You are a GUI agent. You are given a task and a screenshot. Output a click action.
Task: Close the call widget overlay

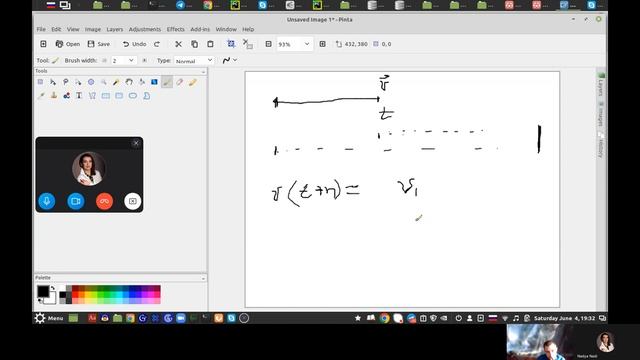tap(136, 143)
